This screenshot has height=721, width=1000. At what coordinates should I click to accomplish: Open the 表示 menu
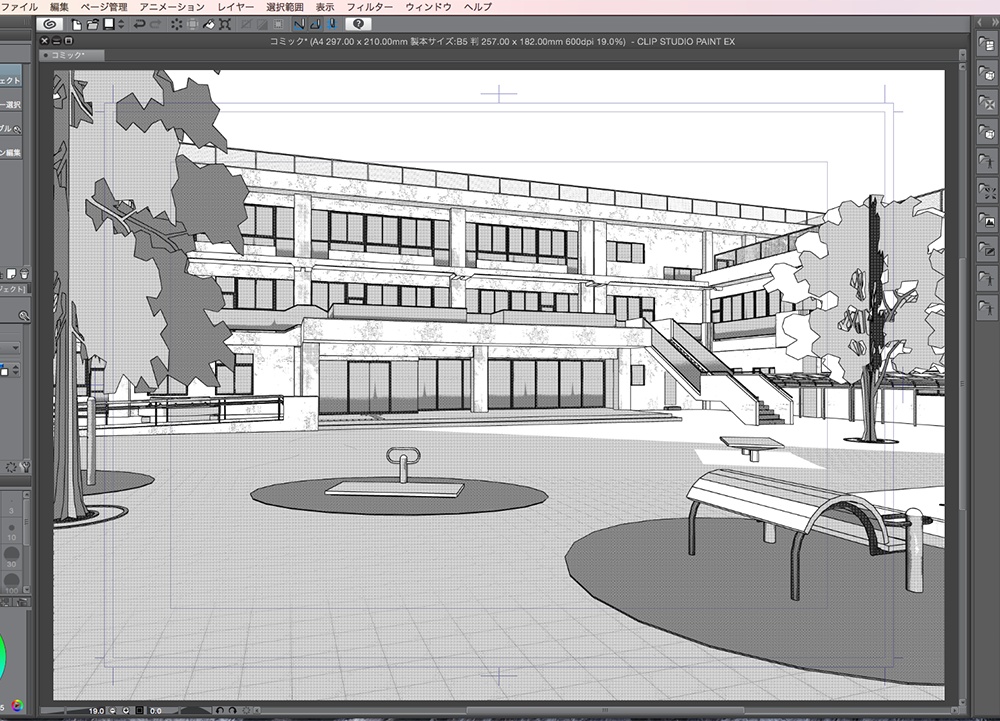point(325,7)
